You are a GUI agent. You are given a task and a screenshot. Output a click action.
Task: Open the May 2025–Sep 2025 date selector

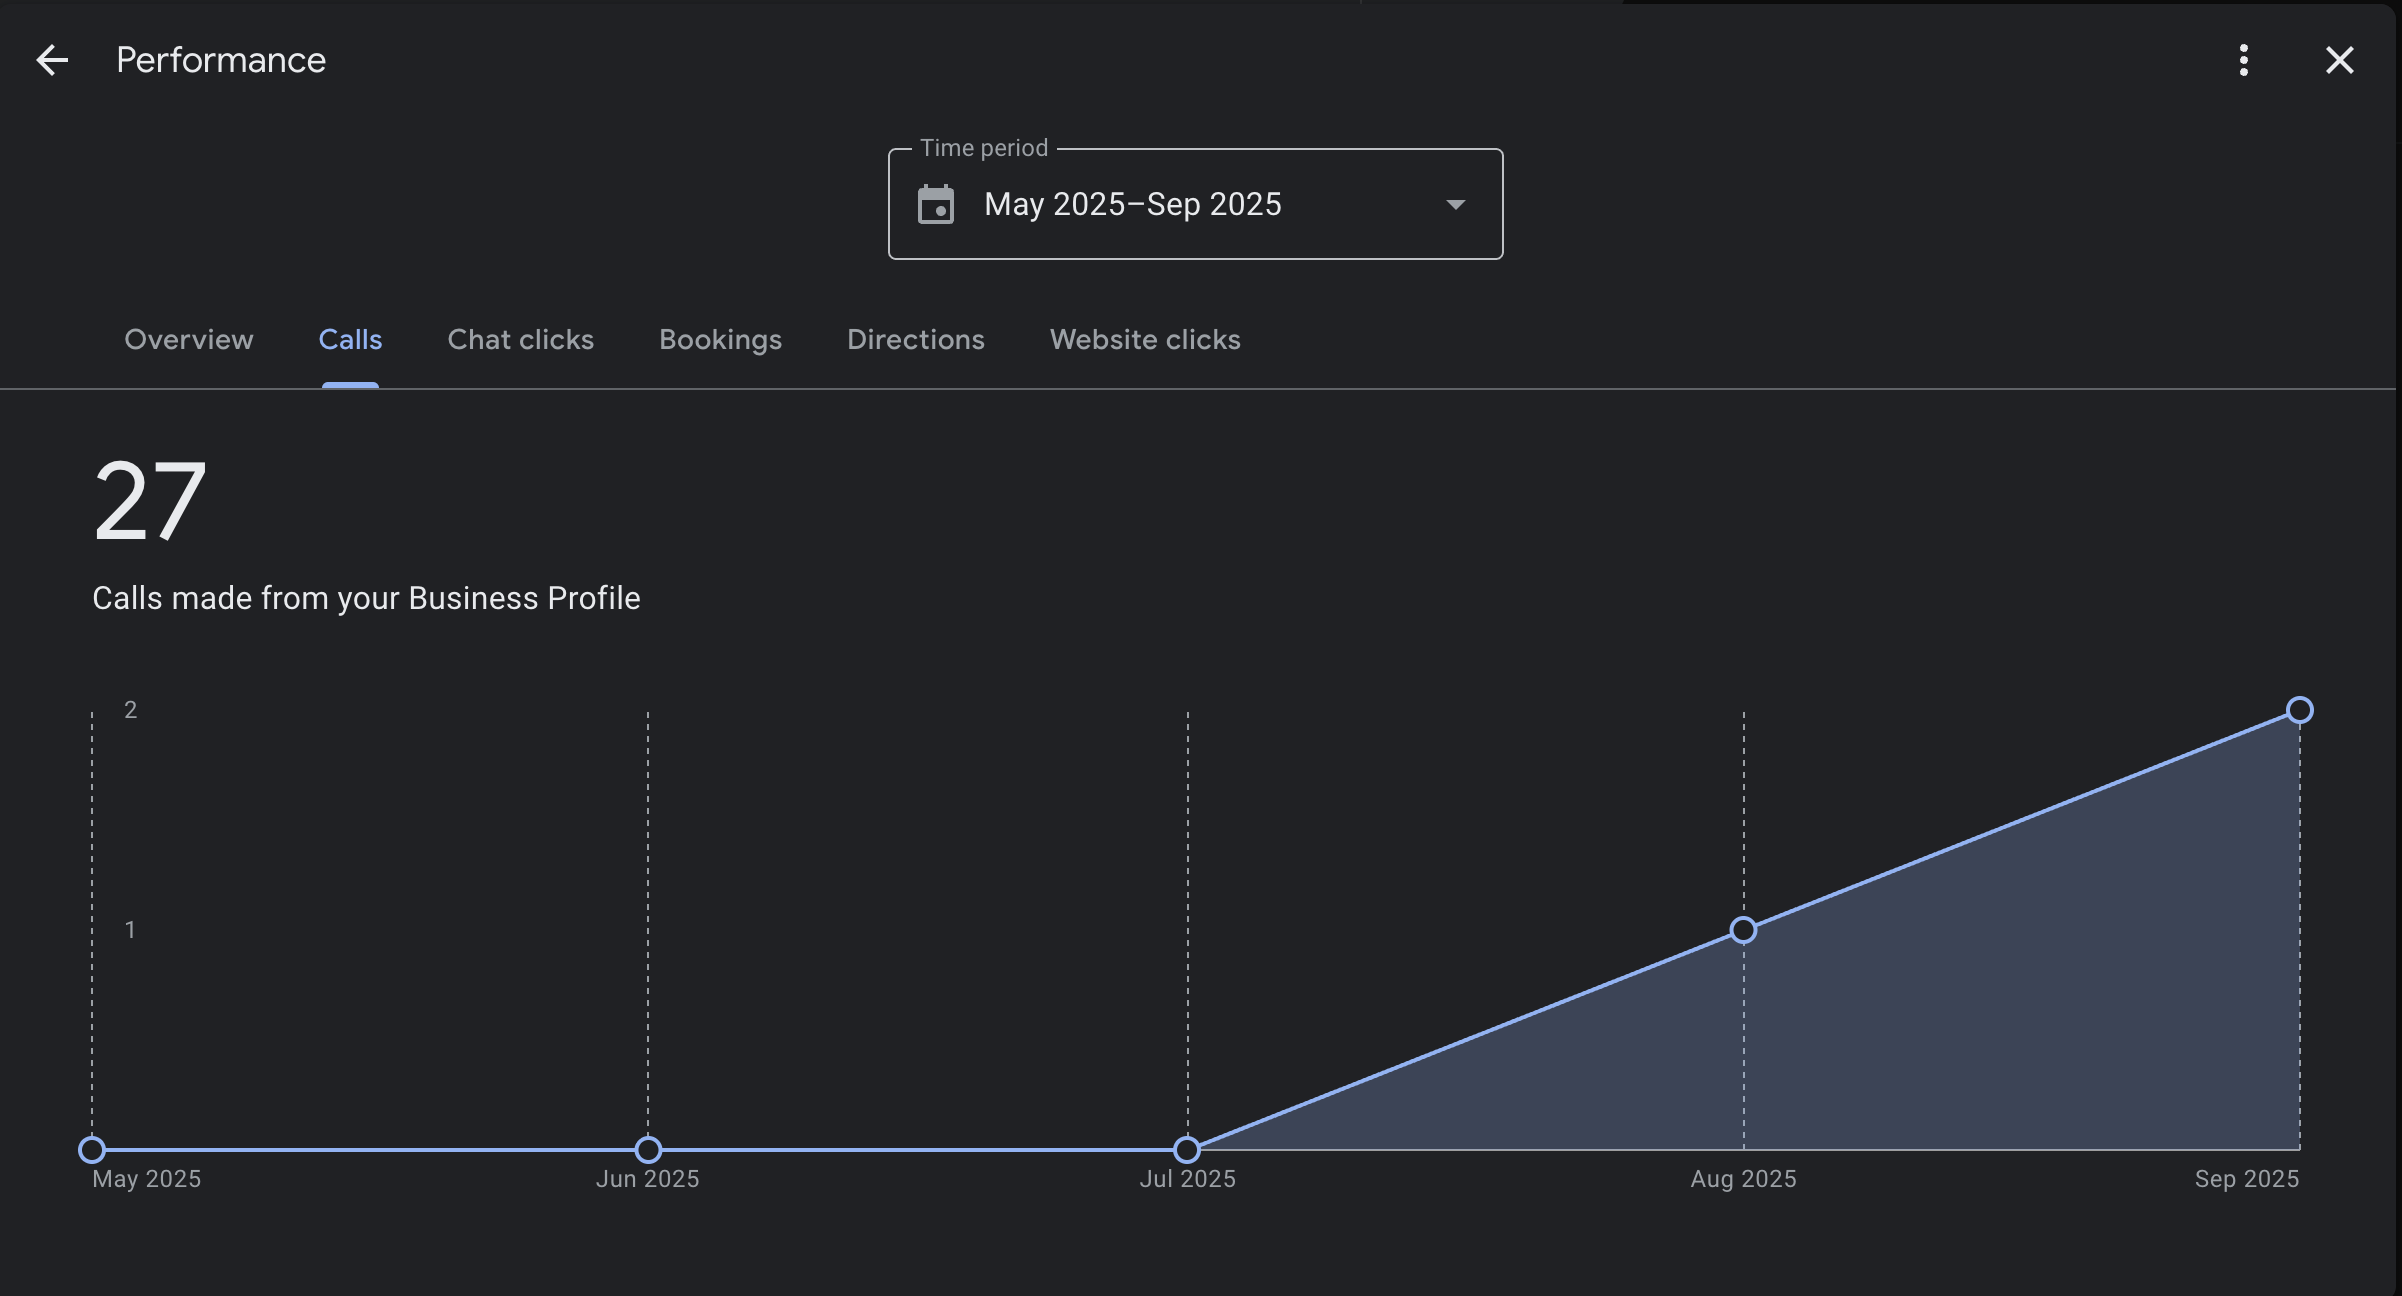coord(1132,205)
